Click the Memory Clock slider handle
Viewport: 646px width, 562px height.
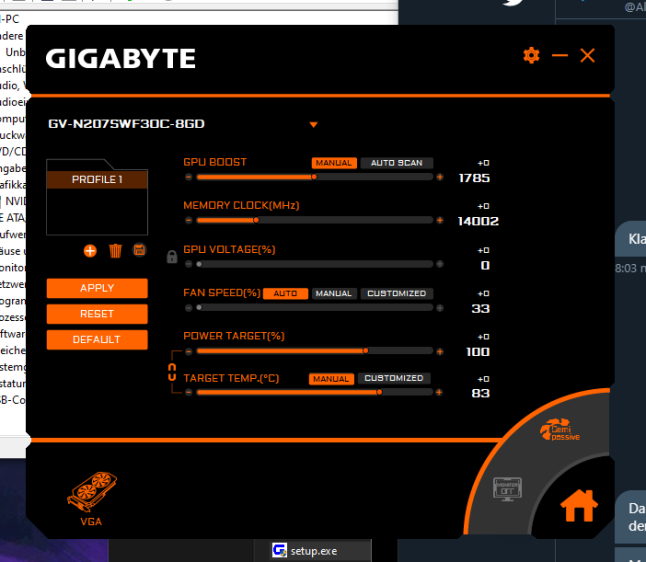tap(256, 220)
